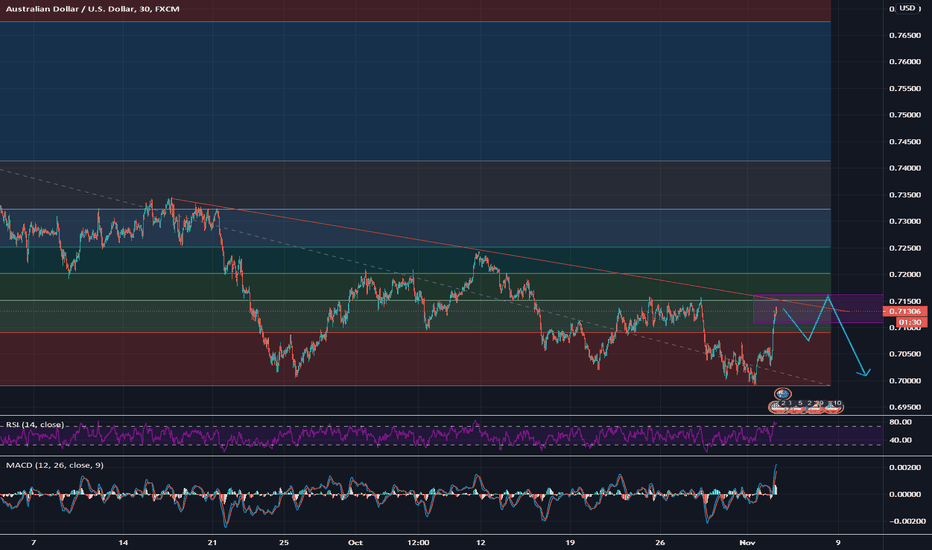
Task: Open the US flag event marker badged 10
Action: point(835,407)
